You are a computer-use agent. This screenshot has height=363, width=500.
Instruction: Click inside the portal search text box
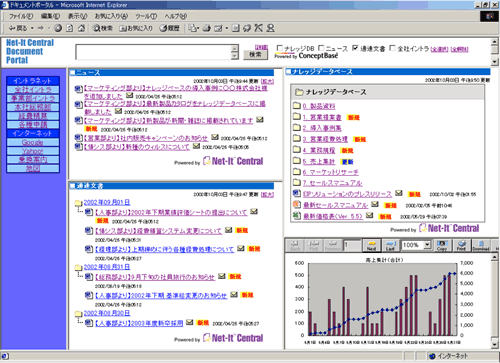point(153,52)
